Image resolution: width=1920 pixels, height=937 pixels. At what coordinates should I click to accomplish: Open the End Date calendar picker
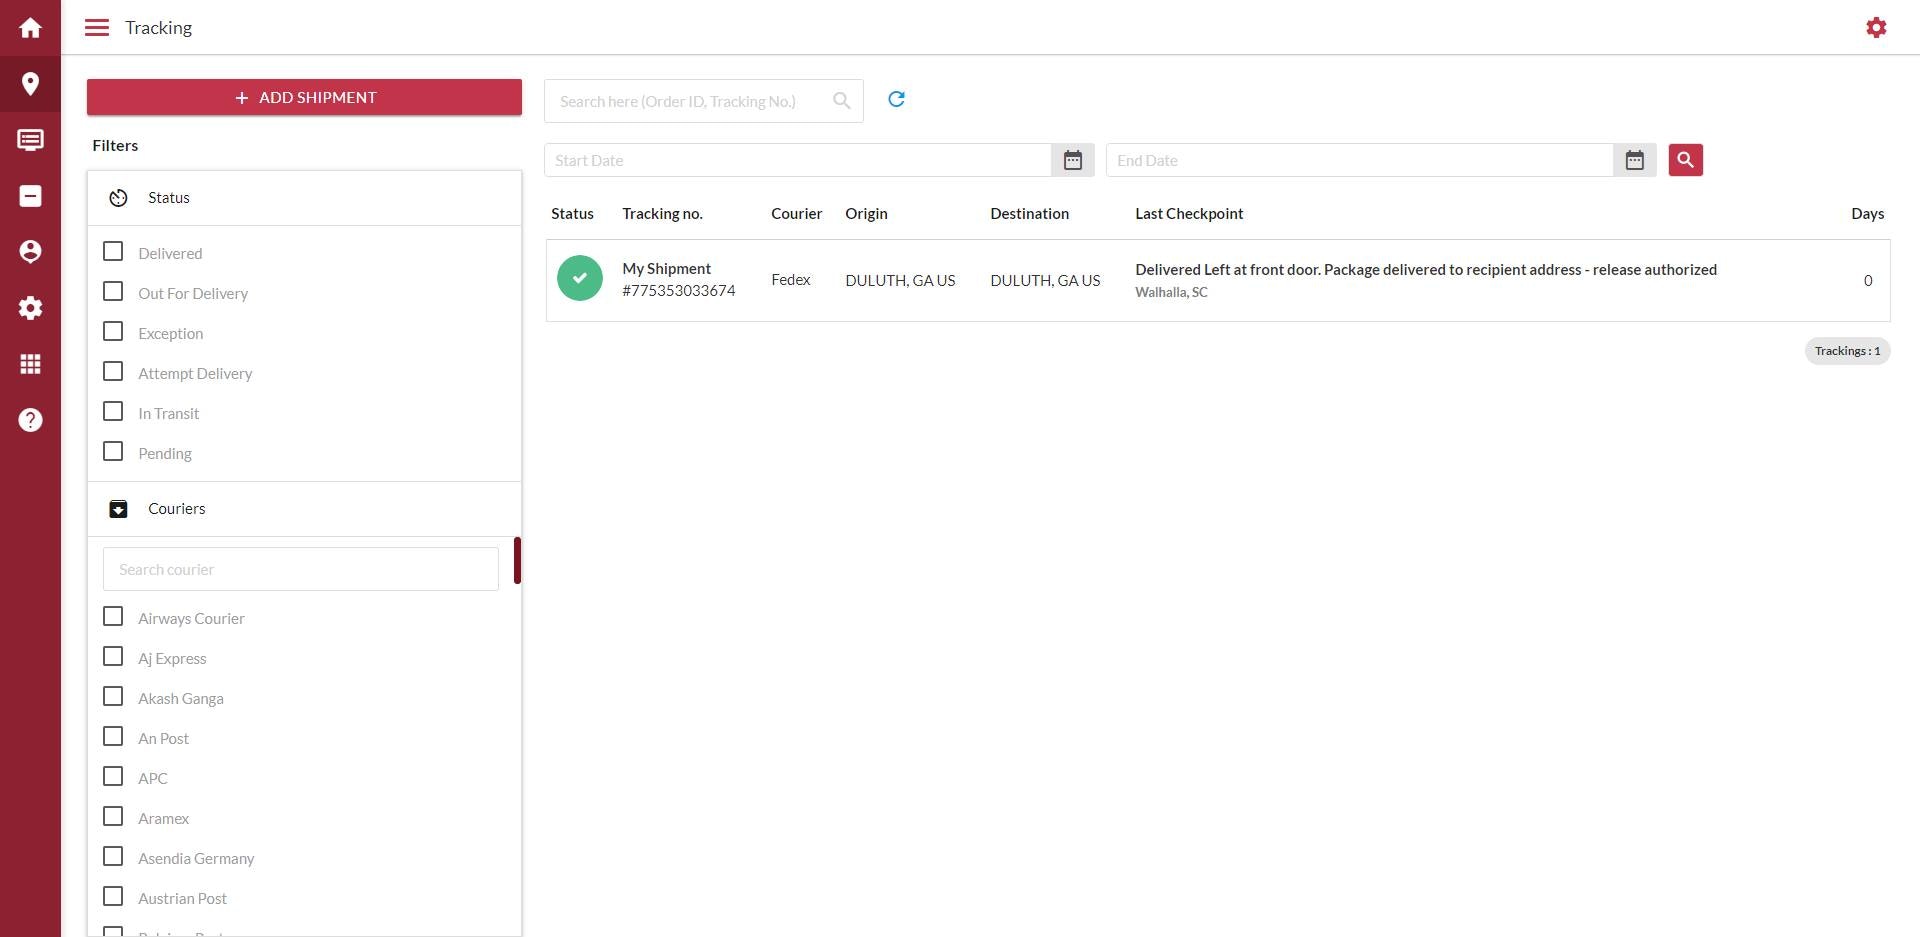click(x=1635, y=160)
